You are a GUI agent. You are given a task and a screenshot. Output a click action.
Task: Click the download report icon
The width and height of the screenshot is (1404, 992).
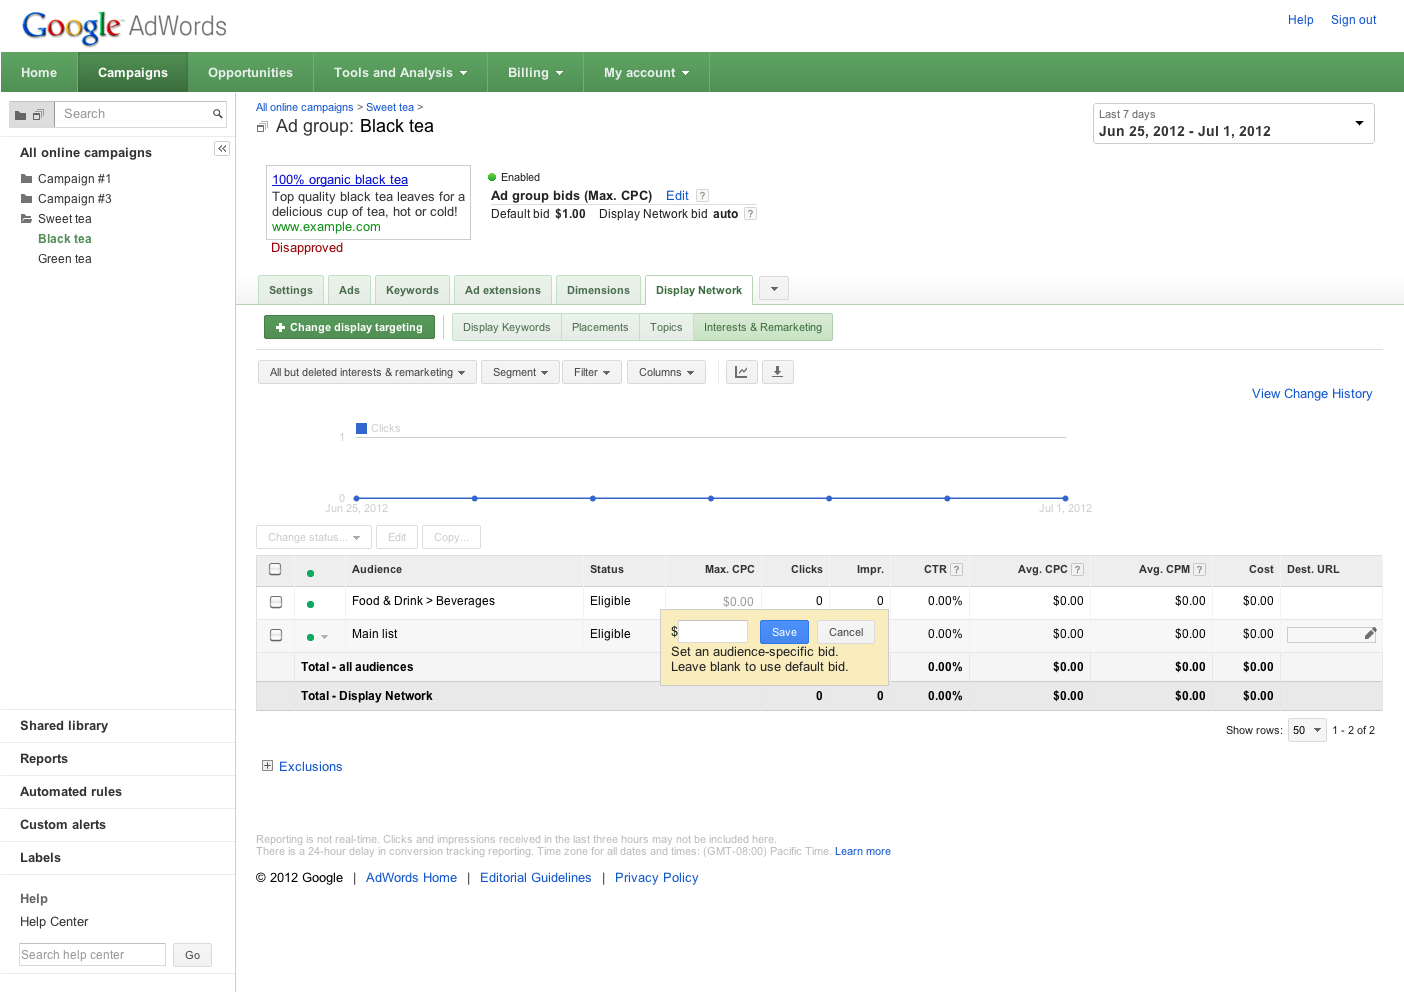(x=777, y=372)
